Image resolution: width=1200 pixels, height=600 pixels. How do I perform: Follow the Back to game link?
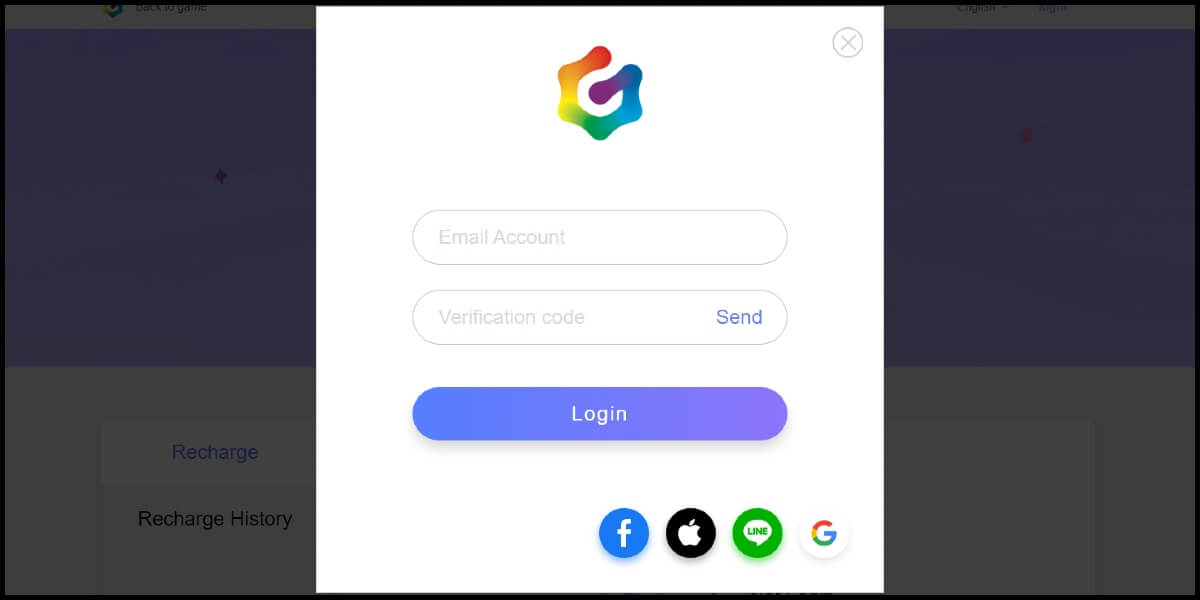pos(171,9)
